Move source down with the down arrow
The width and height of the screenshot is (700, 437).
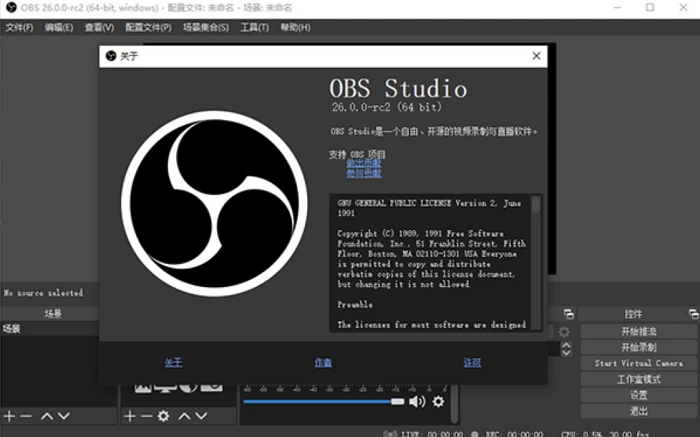[201, 416]
